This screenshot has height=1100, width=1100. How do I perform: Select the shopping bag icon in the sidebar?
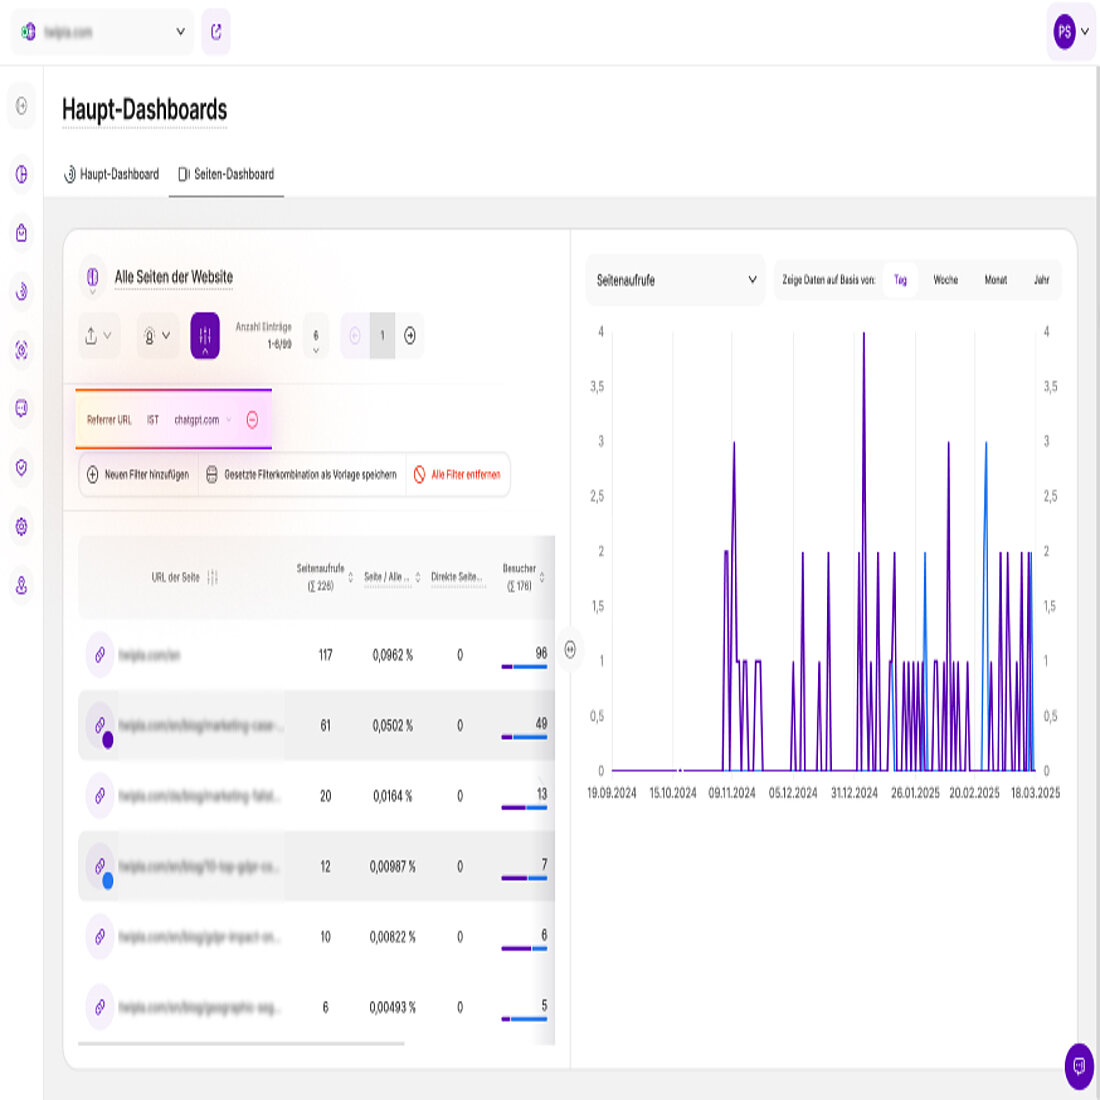(x=20, y=233)
